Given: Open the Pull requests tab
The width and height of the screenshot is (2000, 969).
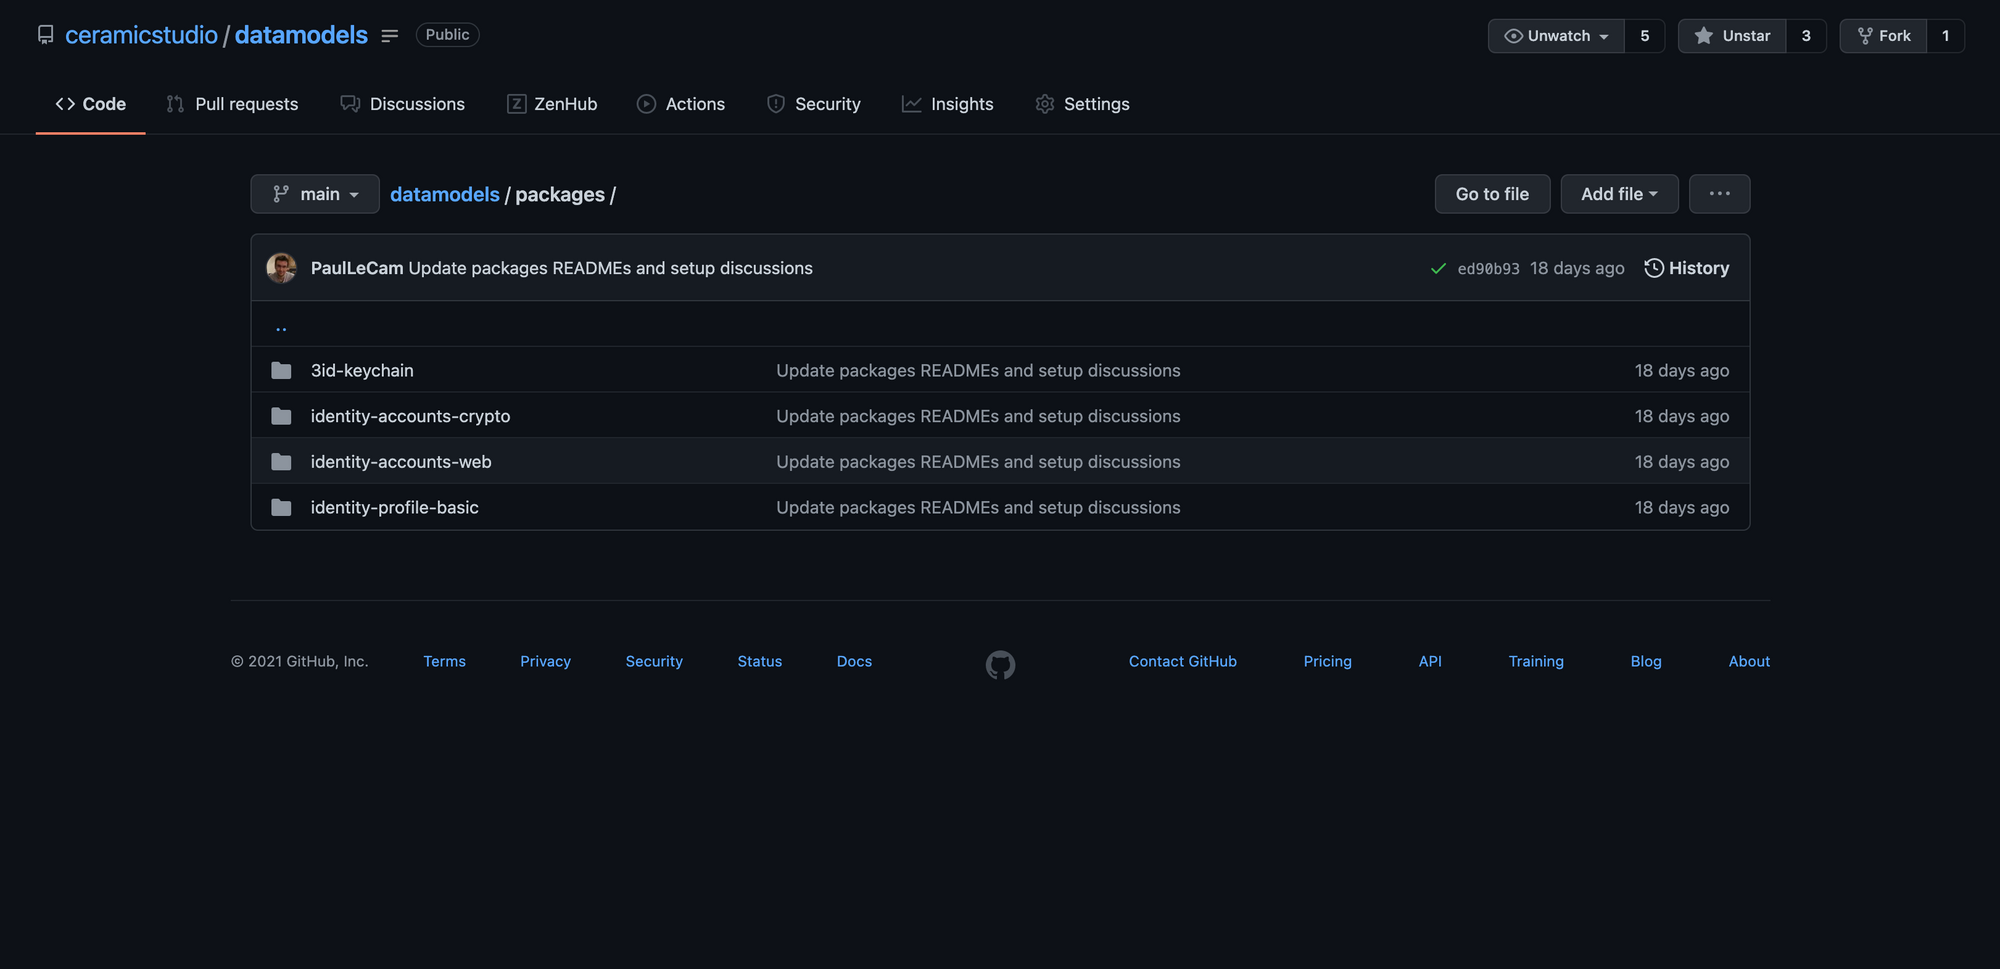Looking at the screenshot, I should (232, 104).
